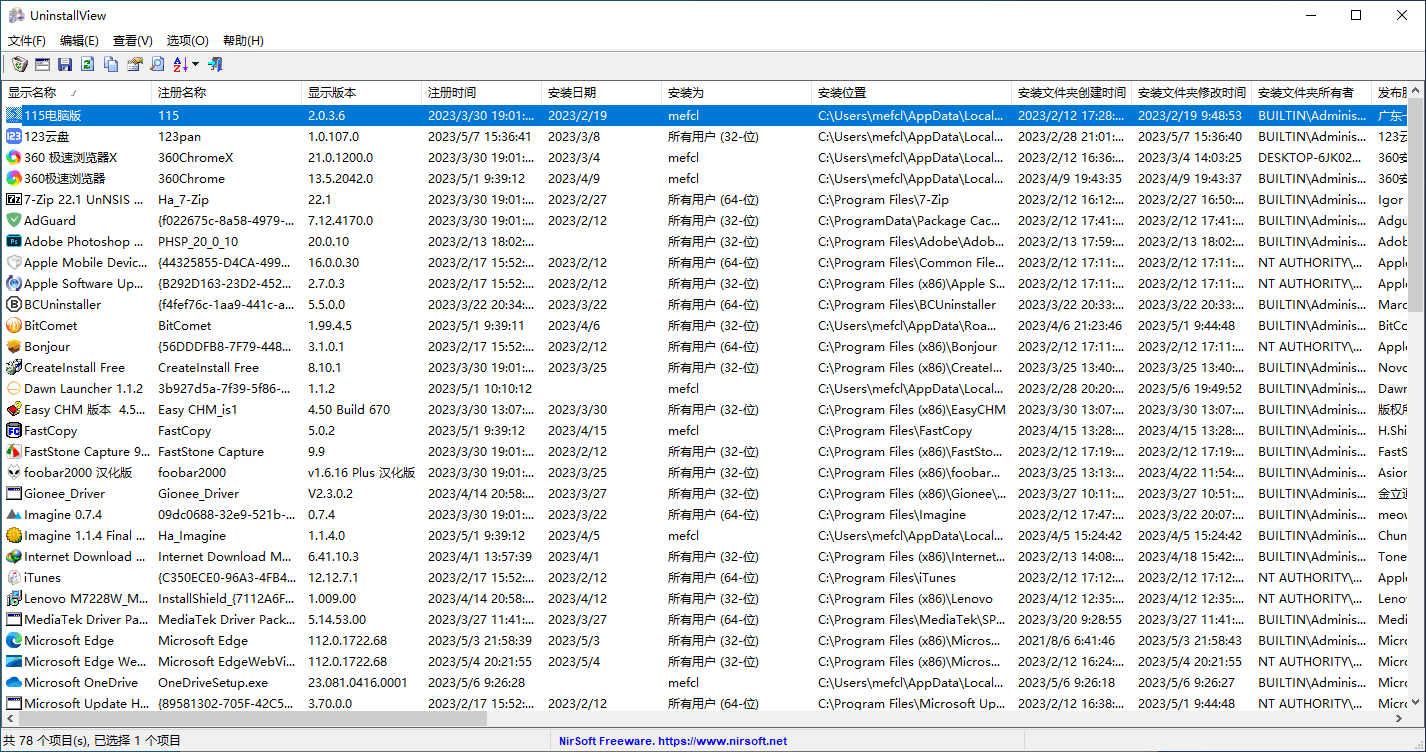Click the OneDriveSetup.exe registry name cell
Image resolution: width=1426 pixels, height=752 pixels.
point(213,682)
